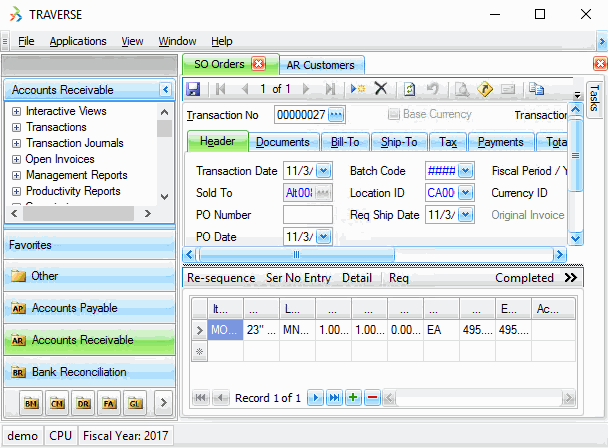Click the Ser No Entry button
The width and height of the screenshot is (608, 448).
click(x=298, y=278)
